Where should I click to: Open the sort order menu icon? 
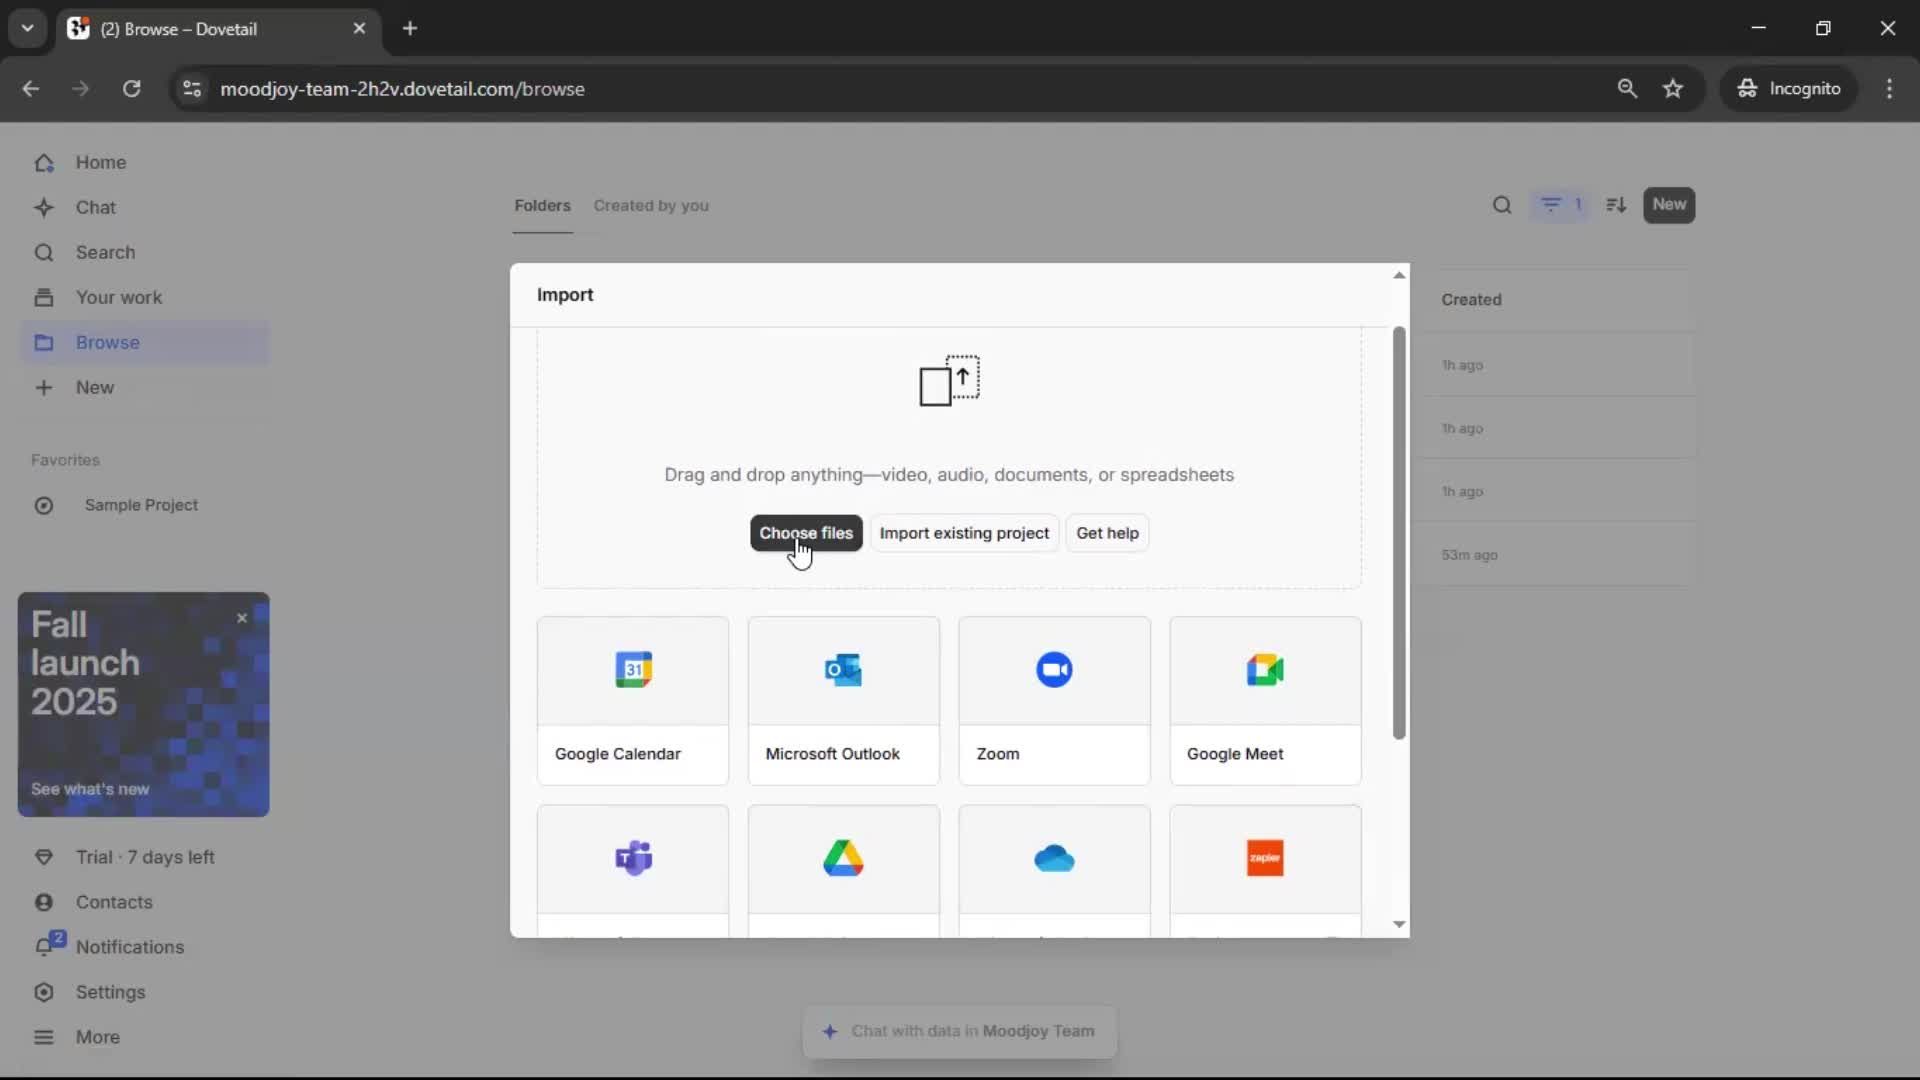(1616, 205)
